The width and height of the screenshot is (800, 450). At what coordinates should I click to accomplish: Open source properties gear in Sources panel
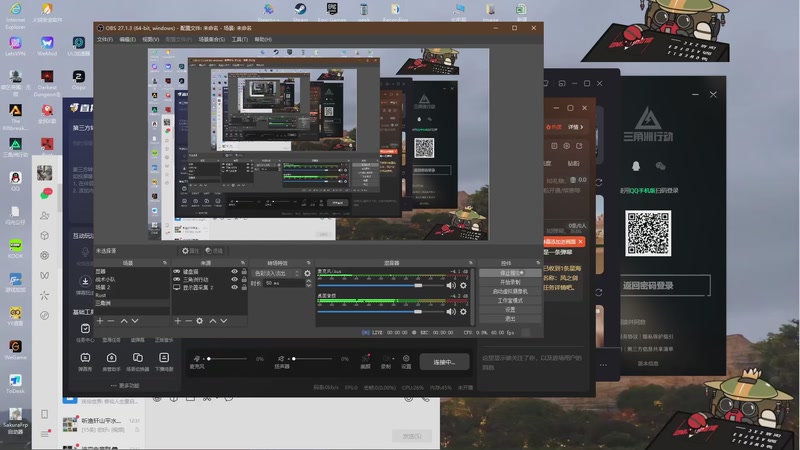[199, 321]
